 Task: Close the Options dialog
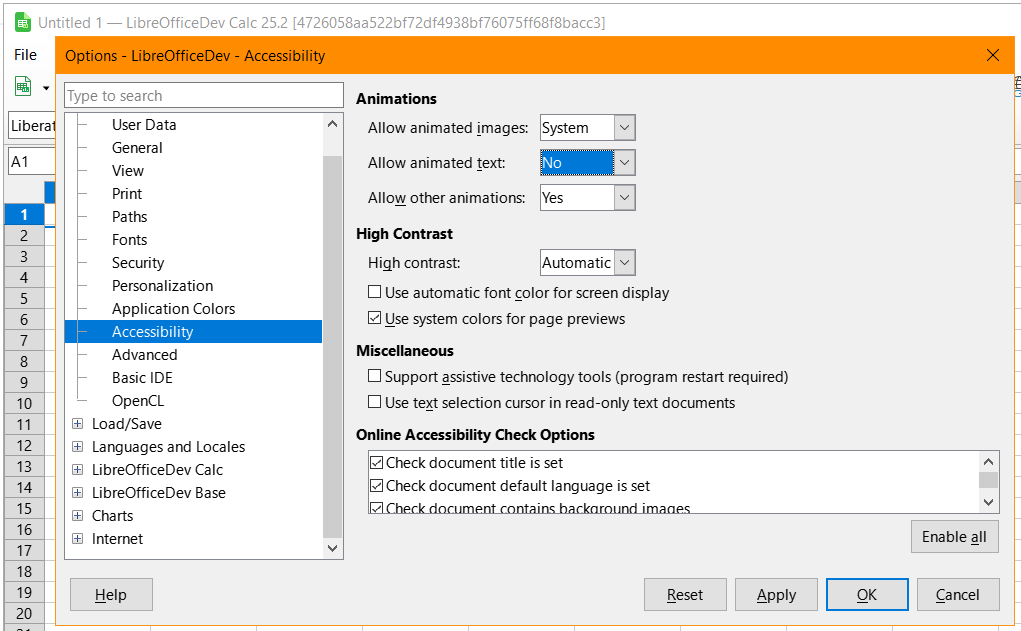[x=992, y=55]
